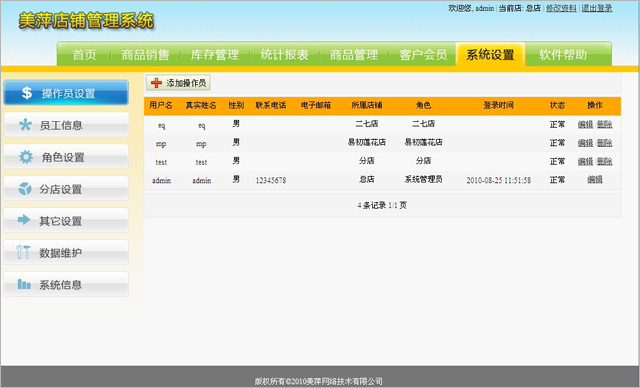640x388 pixels.
Task: Delete the eq operator row
Action: tap(604, 124)
